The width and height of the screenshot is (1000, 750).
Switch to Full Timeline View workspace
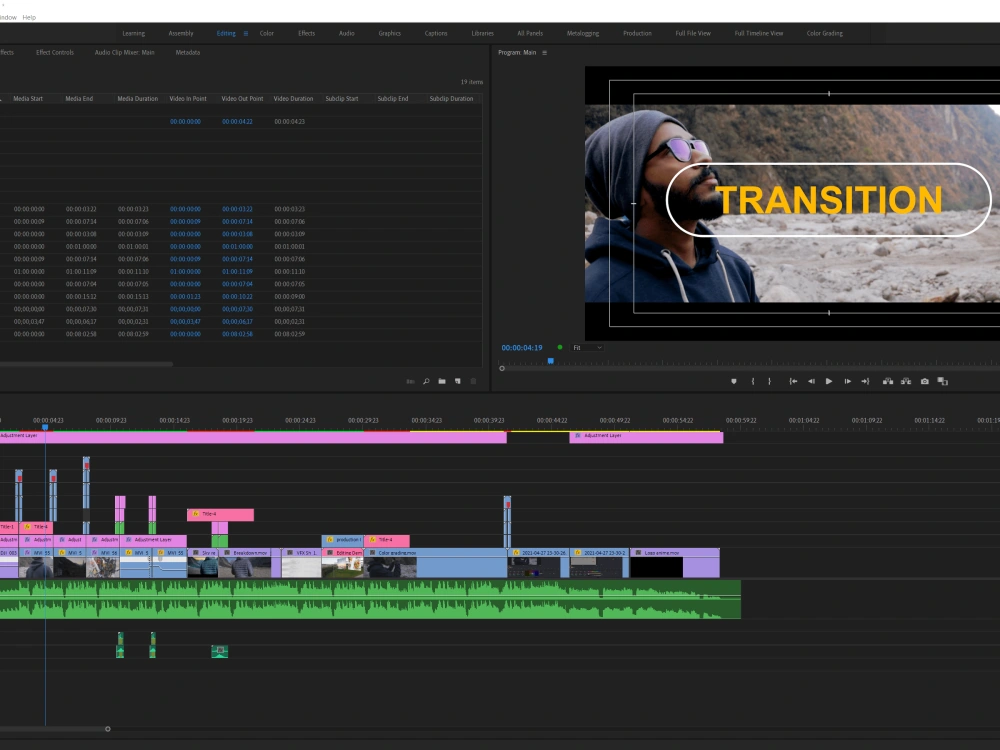[x=759, y=33]
